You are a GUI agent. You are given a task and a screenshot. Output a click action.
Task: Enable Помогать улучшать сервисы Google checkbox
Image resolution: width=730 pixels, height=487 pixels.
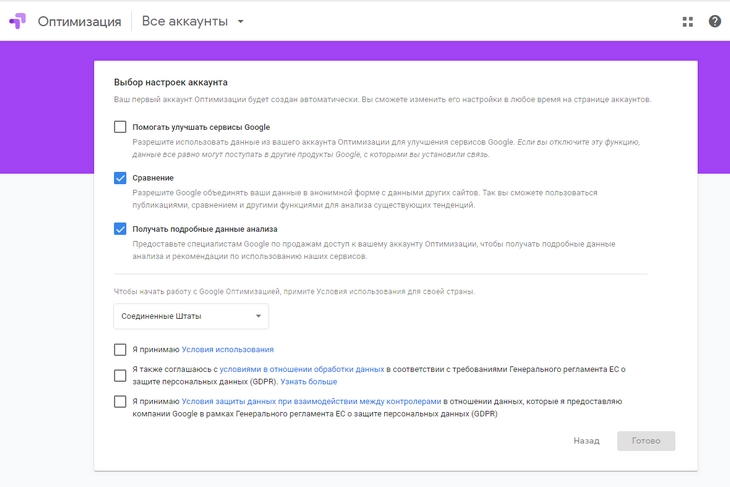click(120, 127)
